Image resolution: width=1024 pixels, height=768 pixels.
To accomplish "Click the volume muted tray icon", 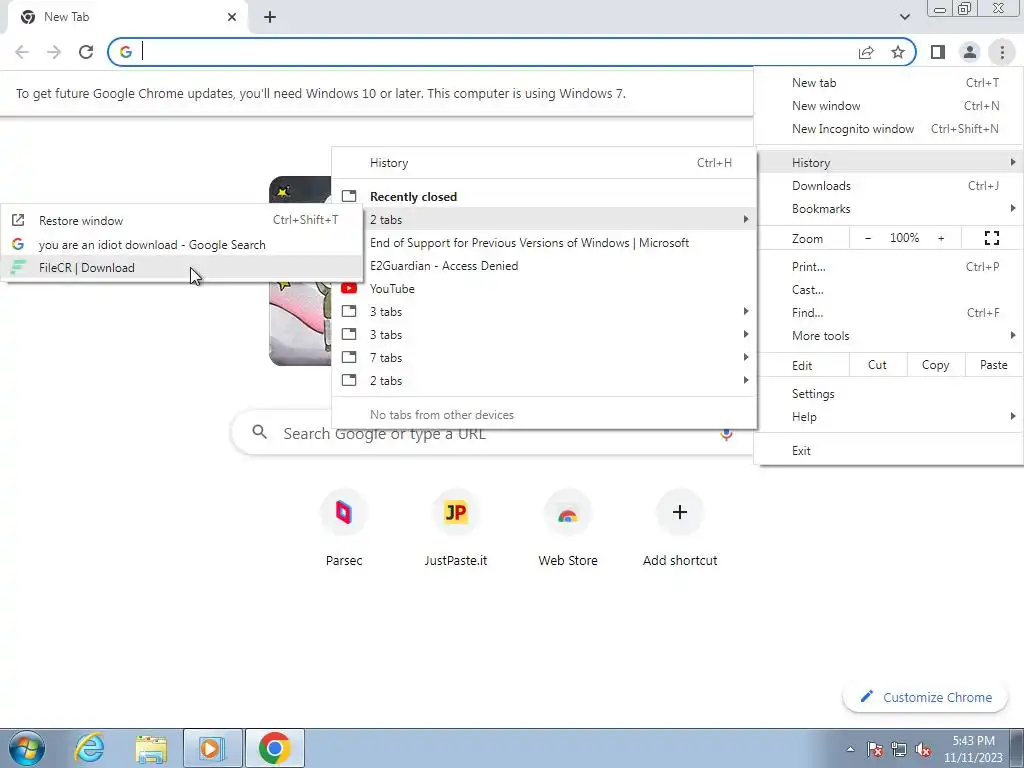I will (x=923, y=750).
